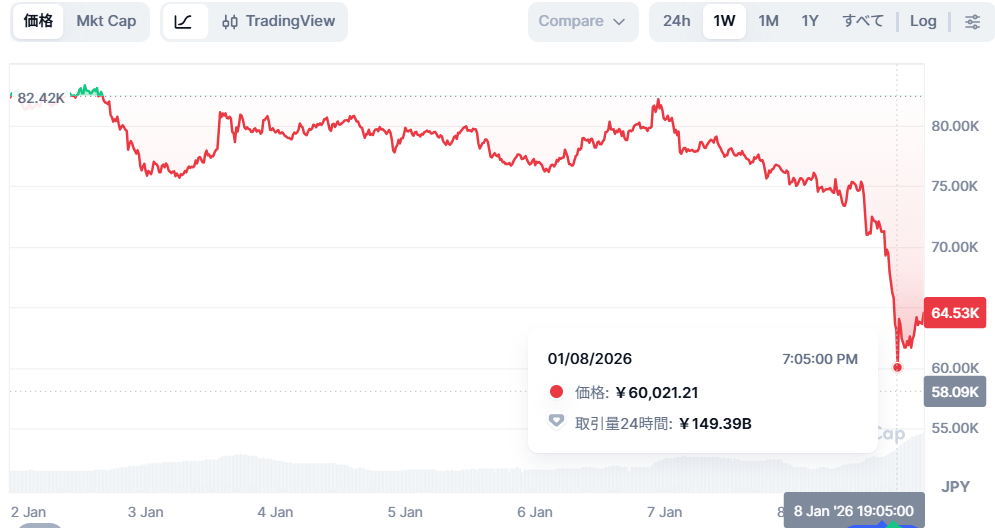Toggle Log scale on the chart

[923, 21]
